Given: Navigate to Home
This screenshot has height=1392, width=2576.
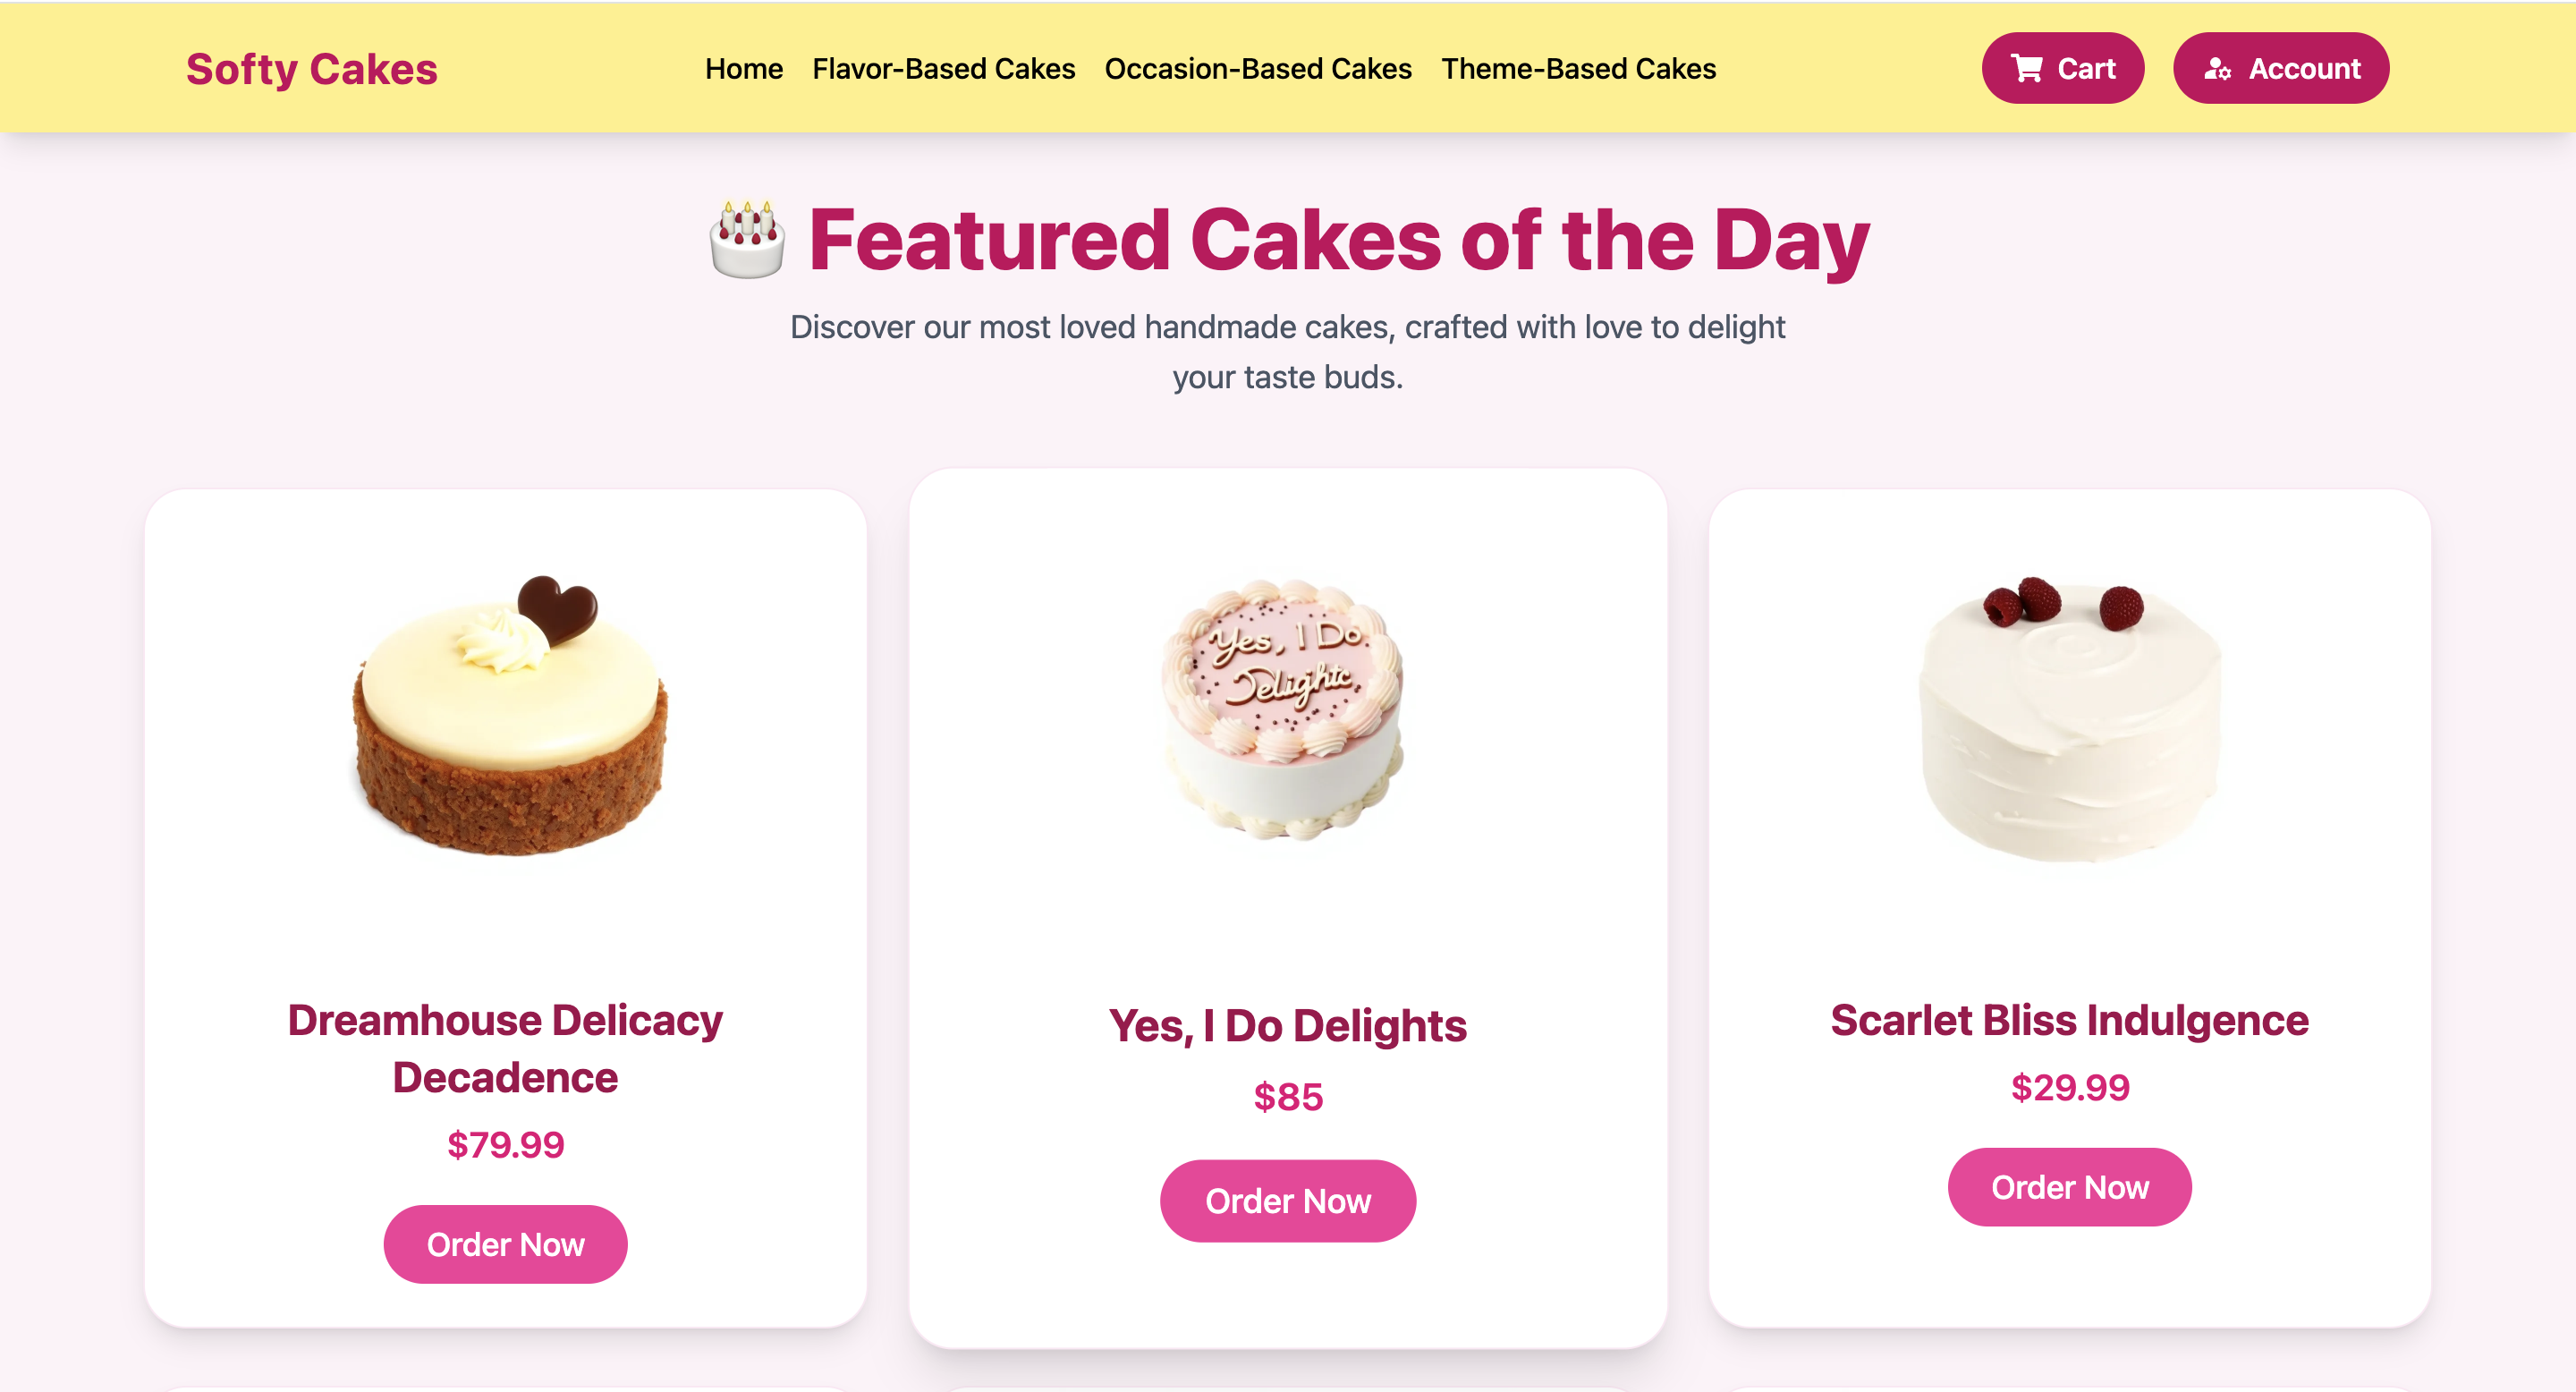Looking at the screenshot, I should coord(743,69).
